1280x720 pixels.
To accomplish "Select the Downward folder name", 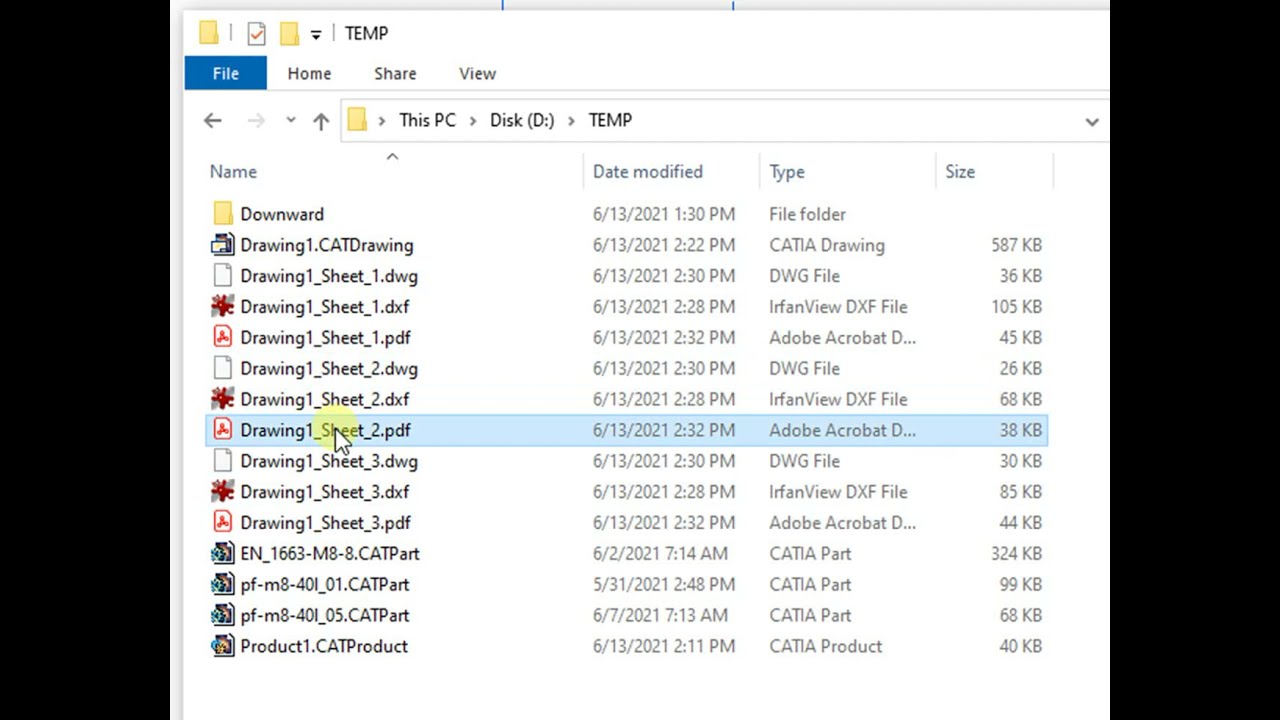I will 282,214.
